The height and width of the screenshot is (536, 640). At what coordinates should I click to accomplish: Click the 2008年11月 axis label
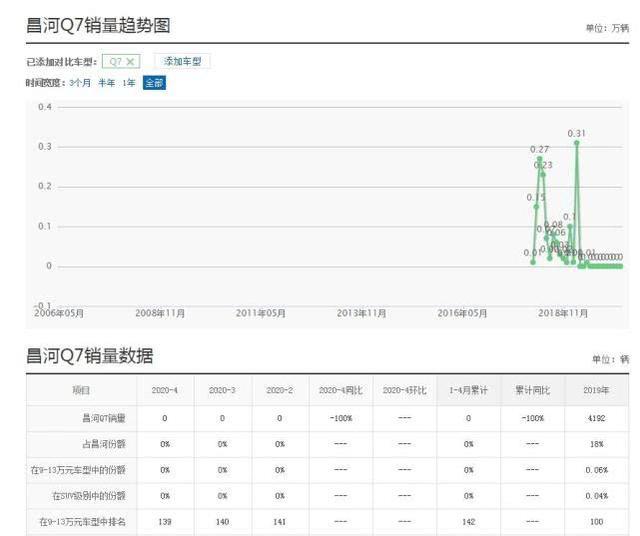tap(160, 313)
